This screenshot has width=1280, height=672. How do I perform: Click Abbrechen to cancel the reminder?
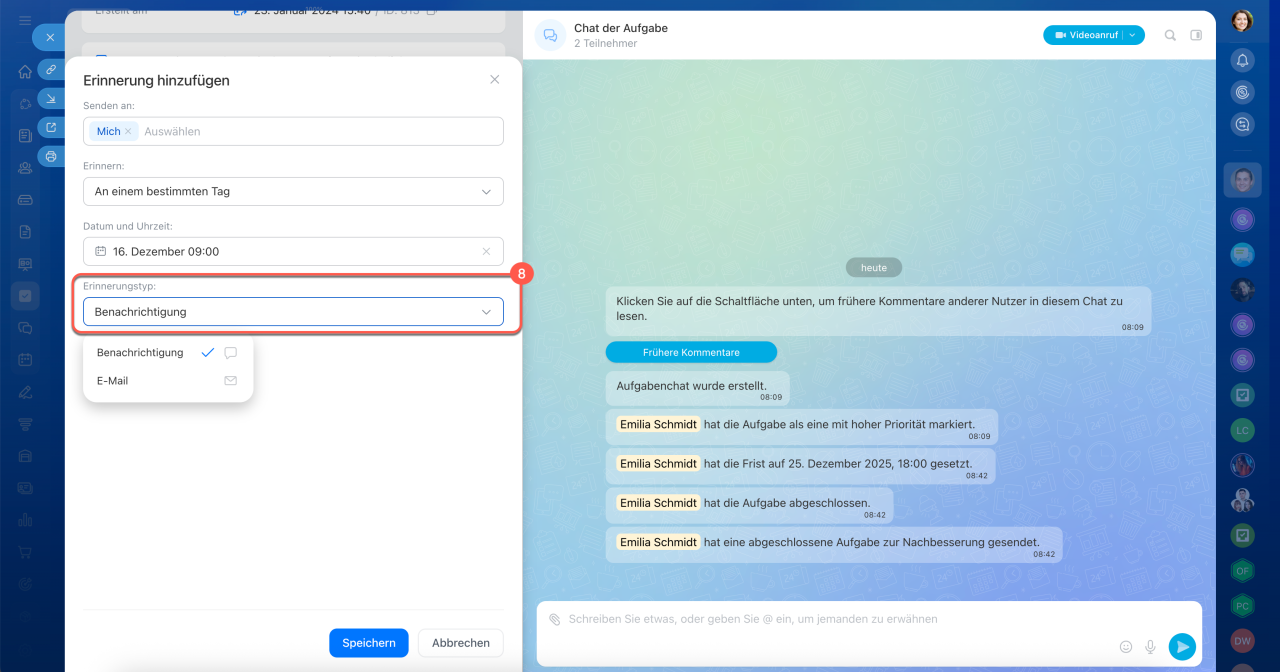(461, 643)
